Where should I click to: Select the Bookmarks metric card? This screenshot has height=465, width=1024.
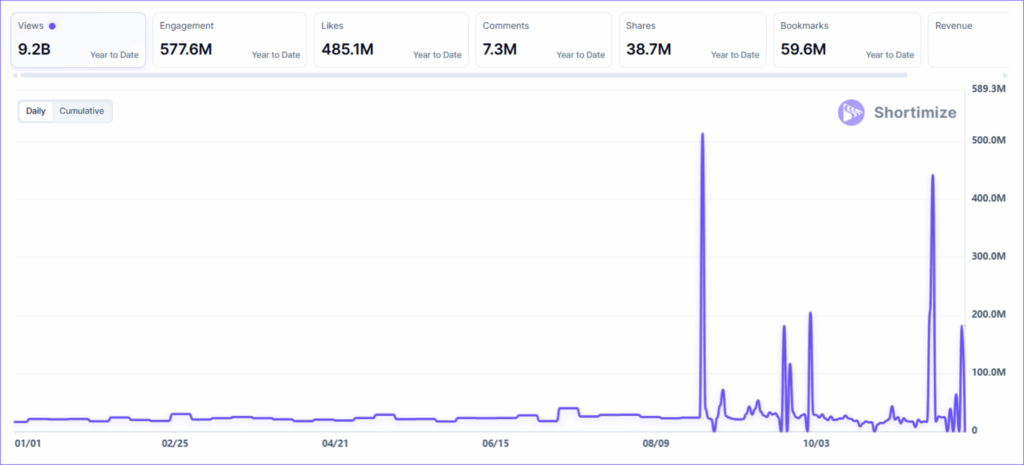pos(846,40)
